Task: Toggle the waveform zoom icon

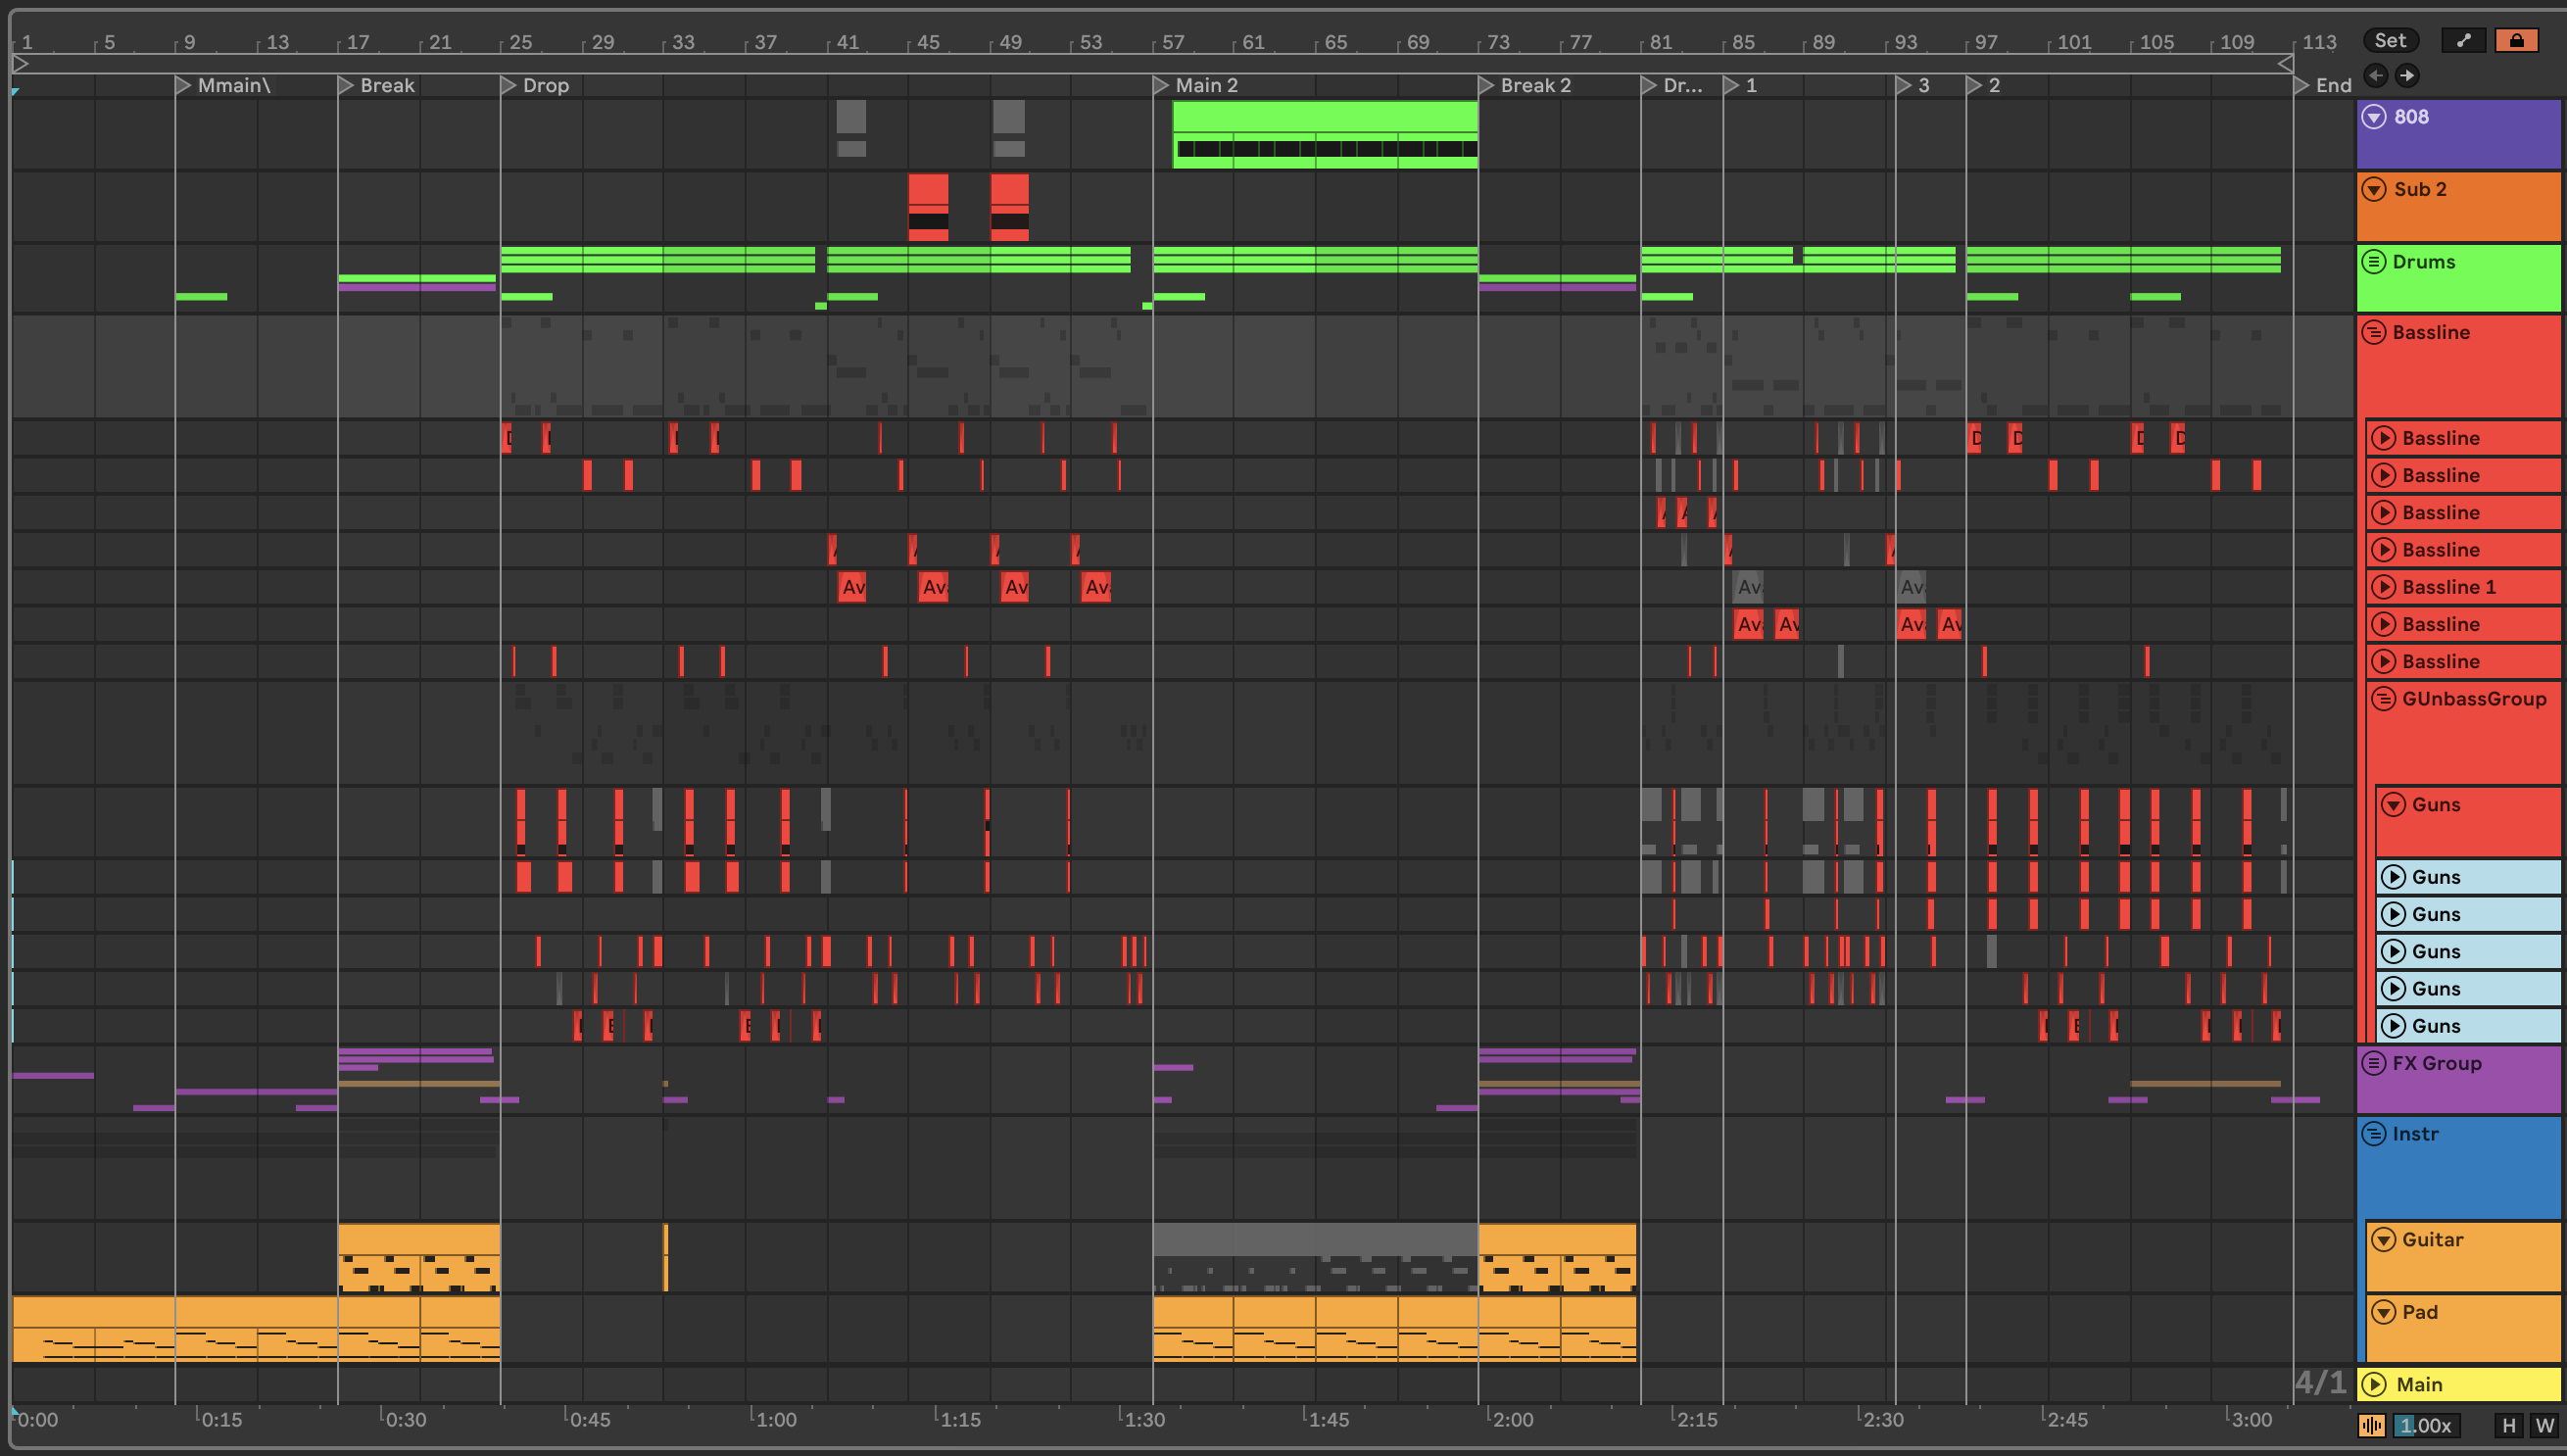Action: (x=2371, y=1425)
